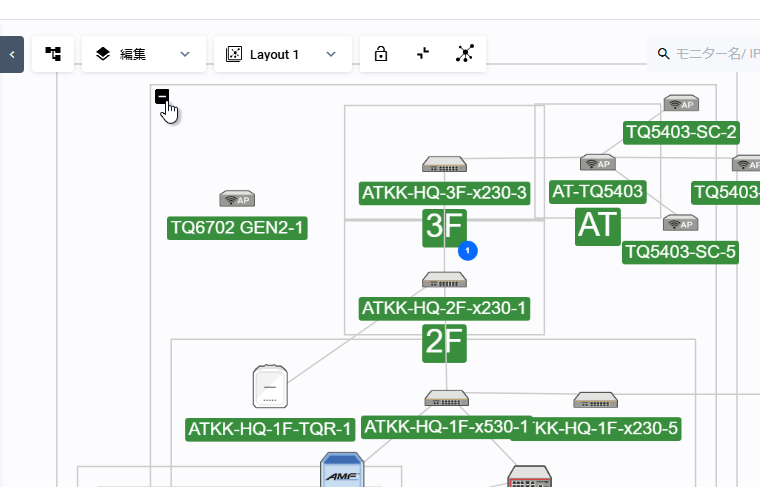Toggle the map lock icon
This screenshot has height=487, width=760.
point(381,54)
